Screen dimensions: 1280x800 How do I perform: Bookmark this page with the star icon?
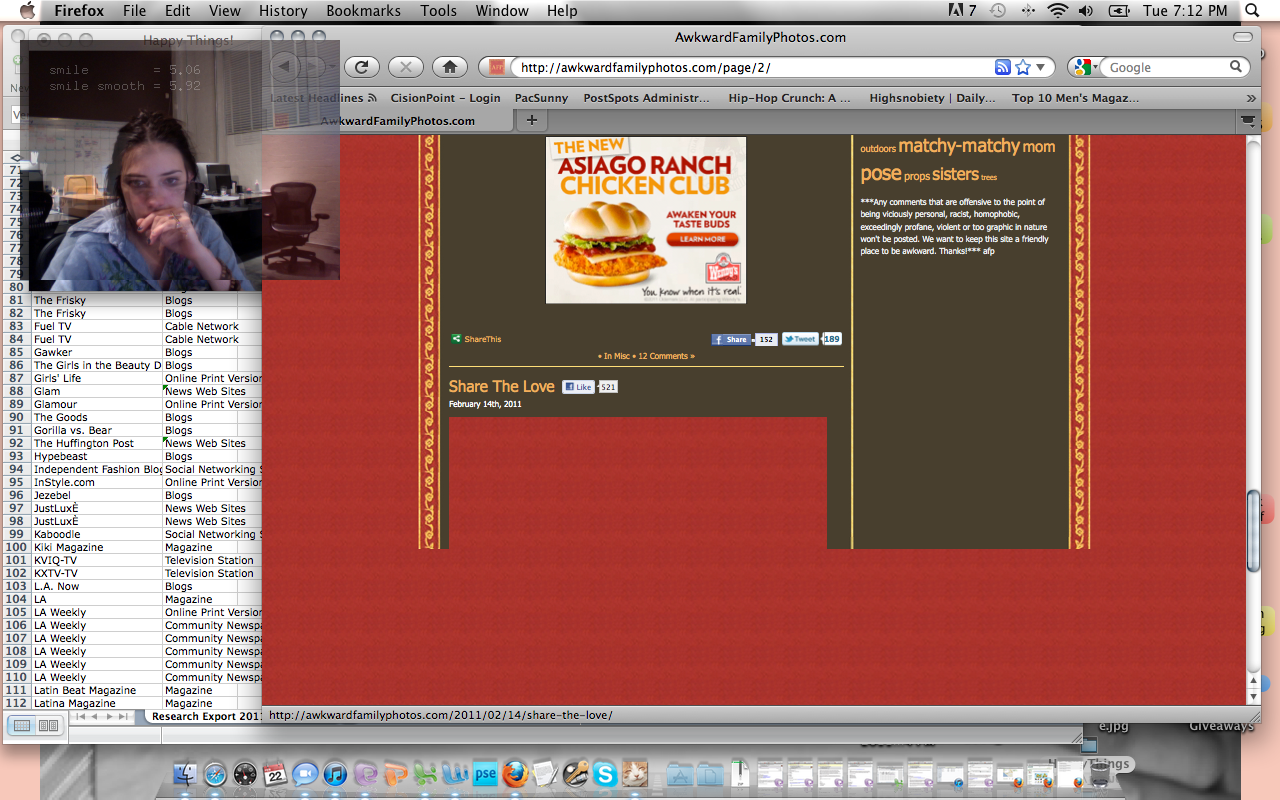tap(1022, 67)
